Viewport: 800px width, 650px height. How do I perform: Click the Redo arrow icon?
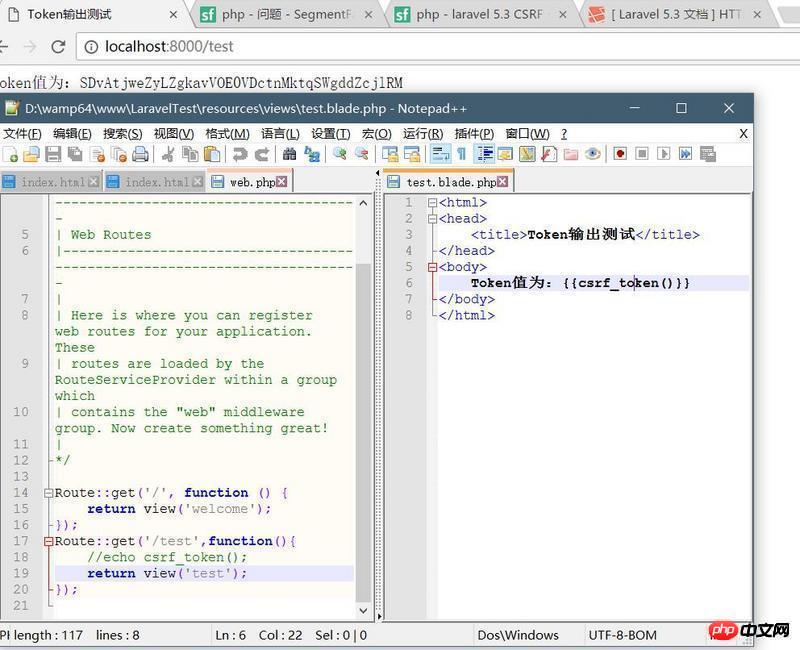pos(262,154)
